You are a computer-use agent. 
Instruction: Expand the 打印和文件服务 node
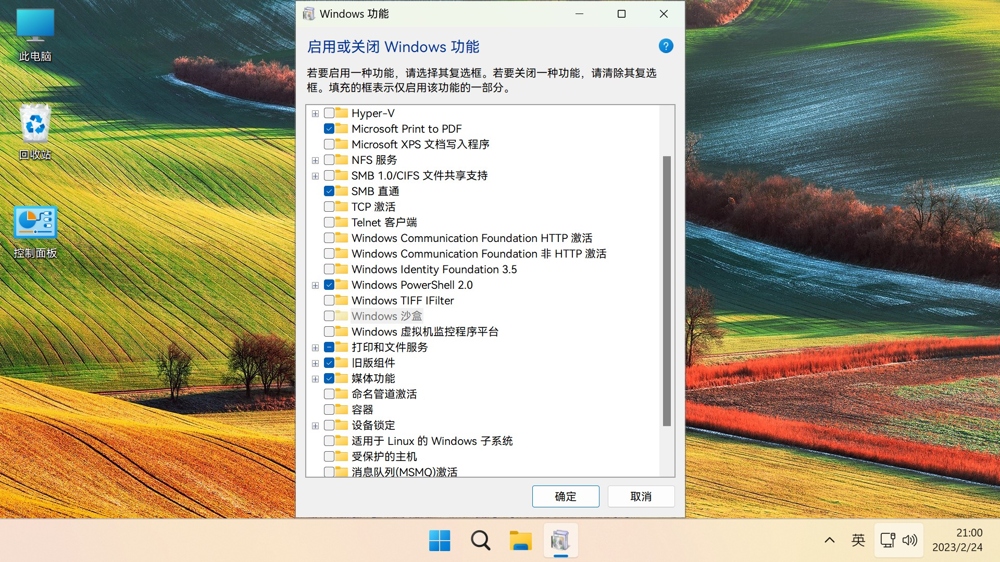[315, 347]
